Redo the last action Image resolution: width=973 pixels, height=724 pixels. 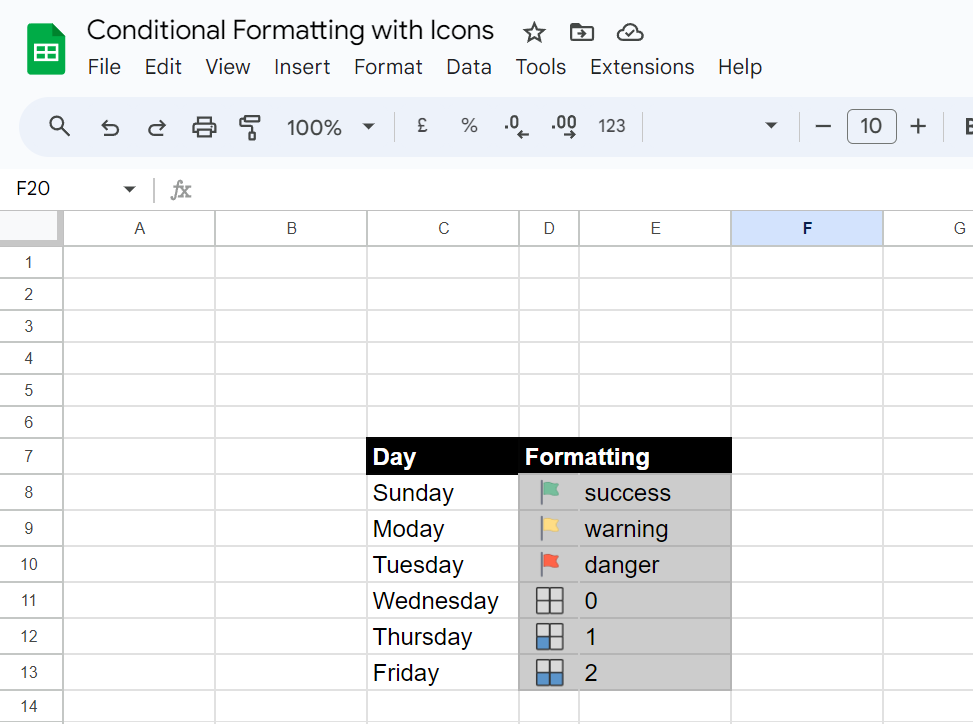[x=157, y=128]
